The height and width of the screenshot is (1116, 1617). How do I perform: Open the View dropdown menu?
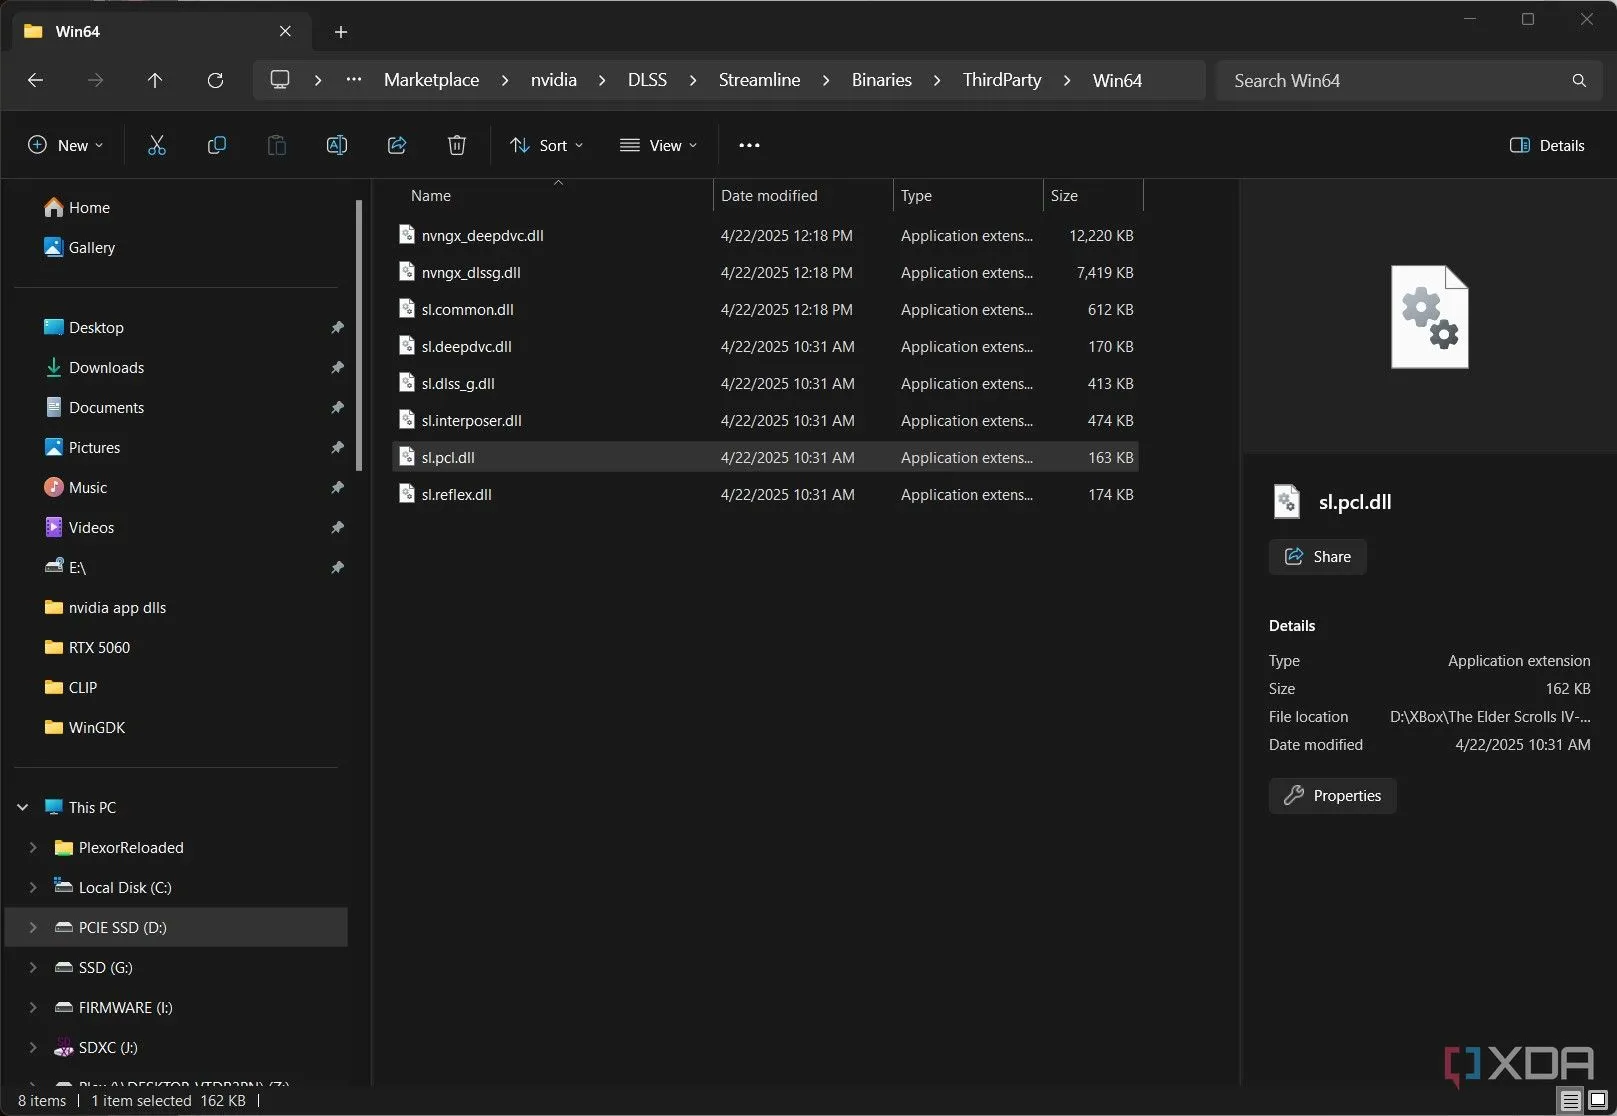click(659, 145)
